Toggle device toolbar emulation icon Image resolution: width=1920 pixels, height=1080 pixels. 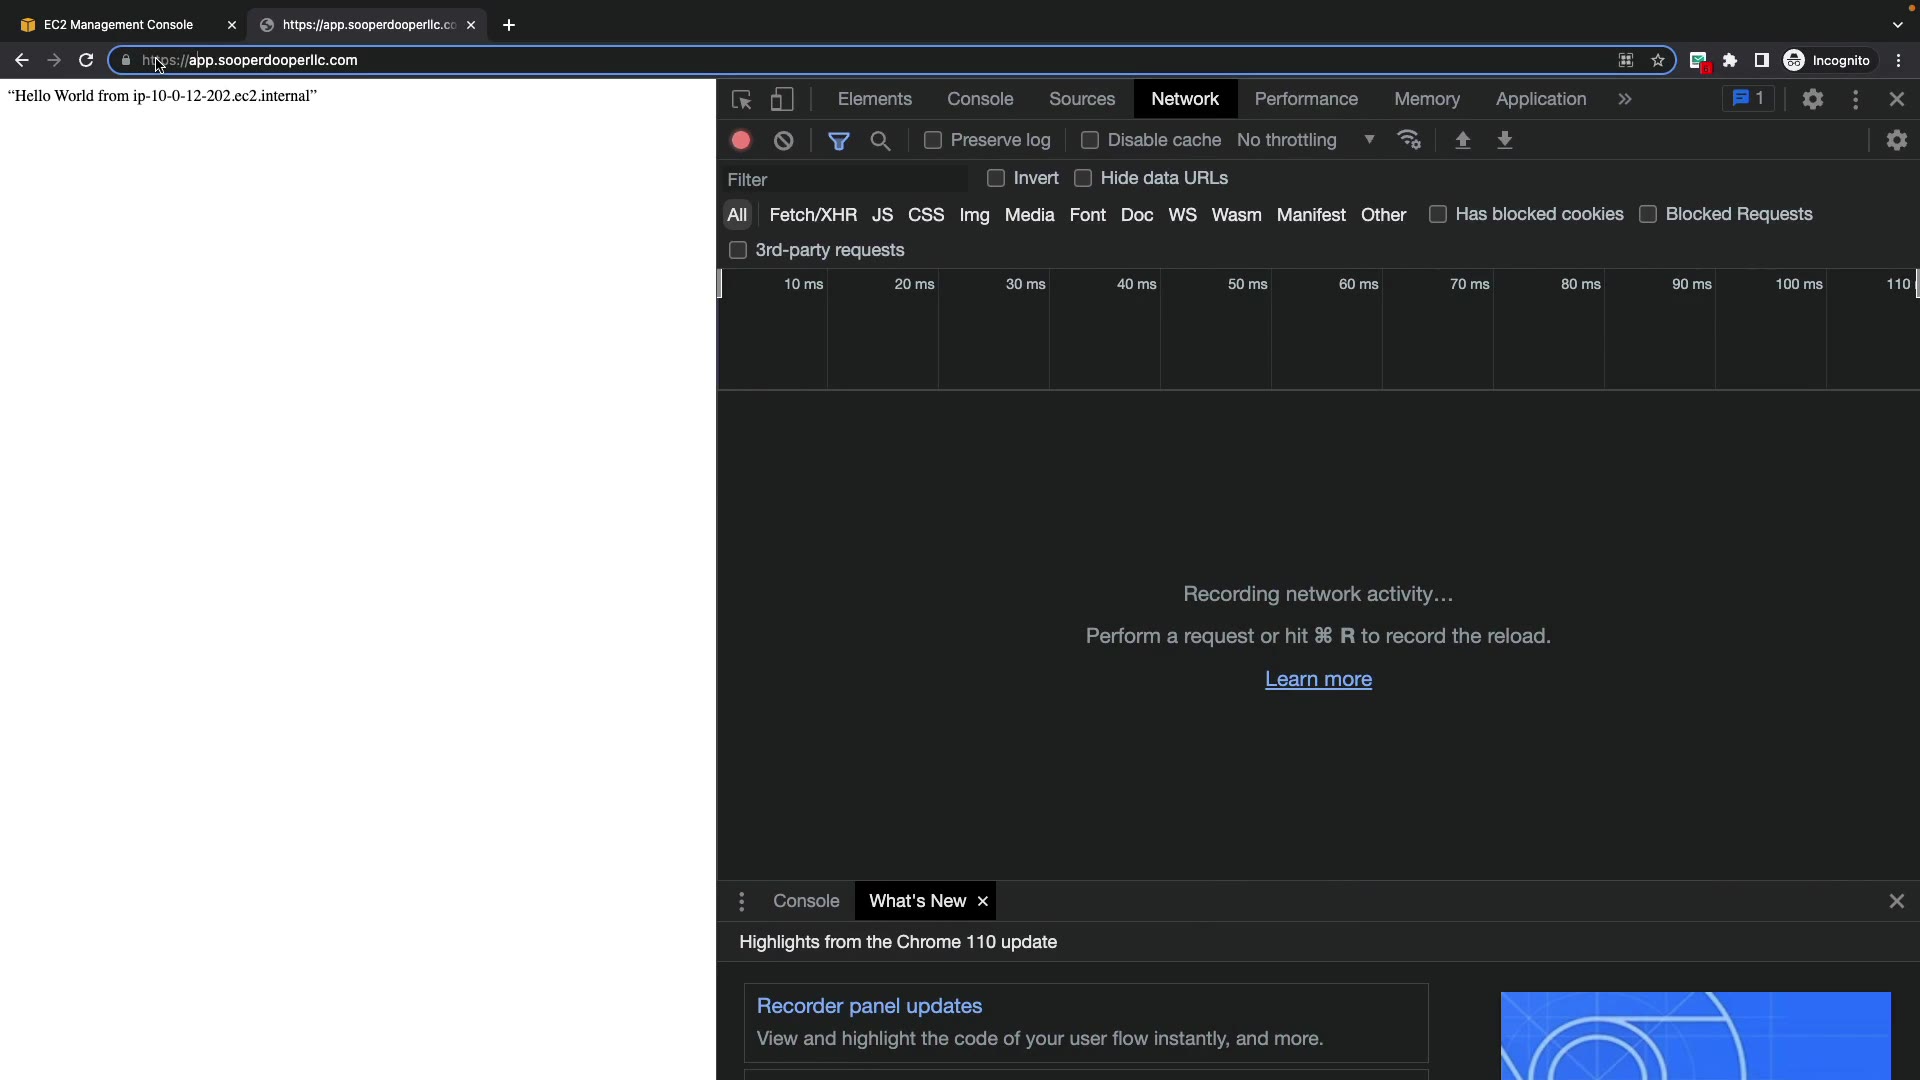782,100
